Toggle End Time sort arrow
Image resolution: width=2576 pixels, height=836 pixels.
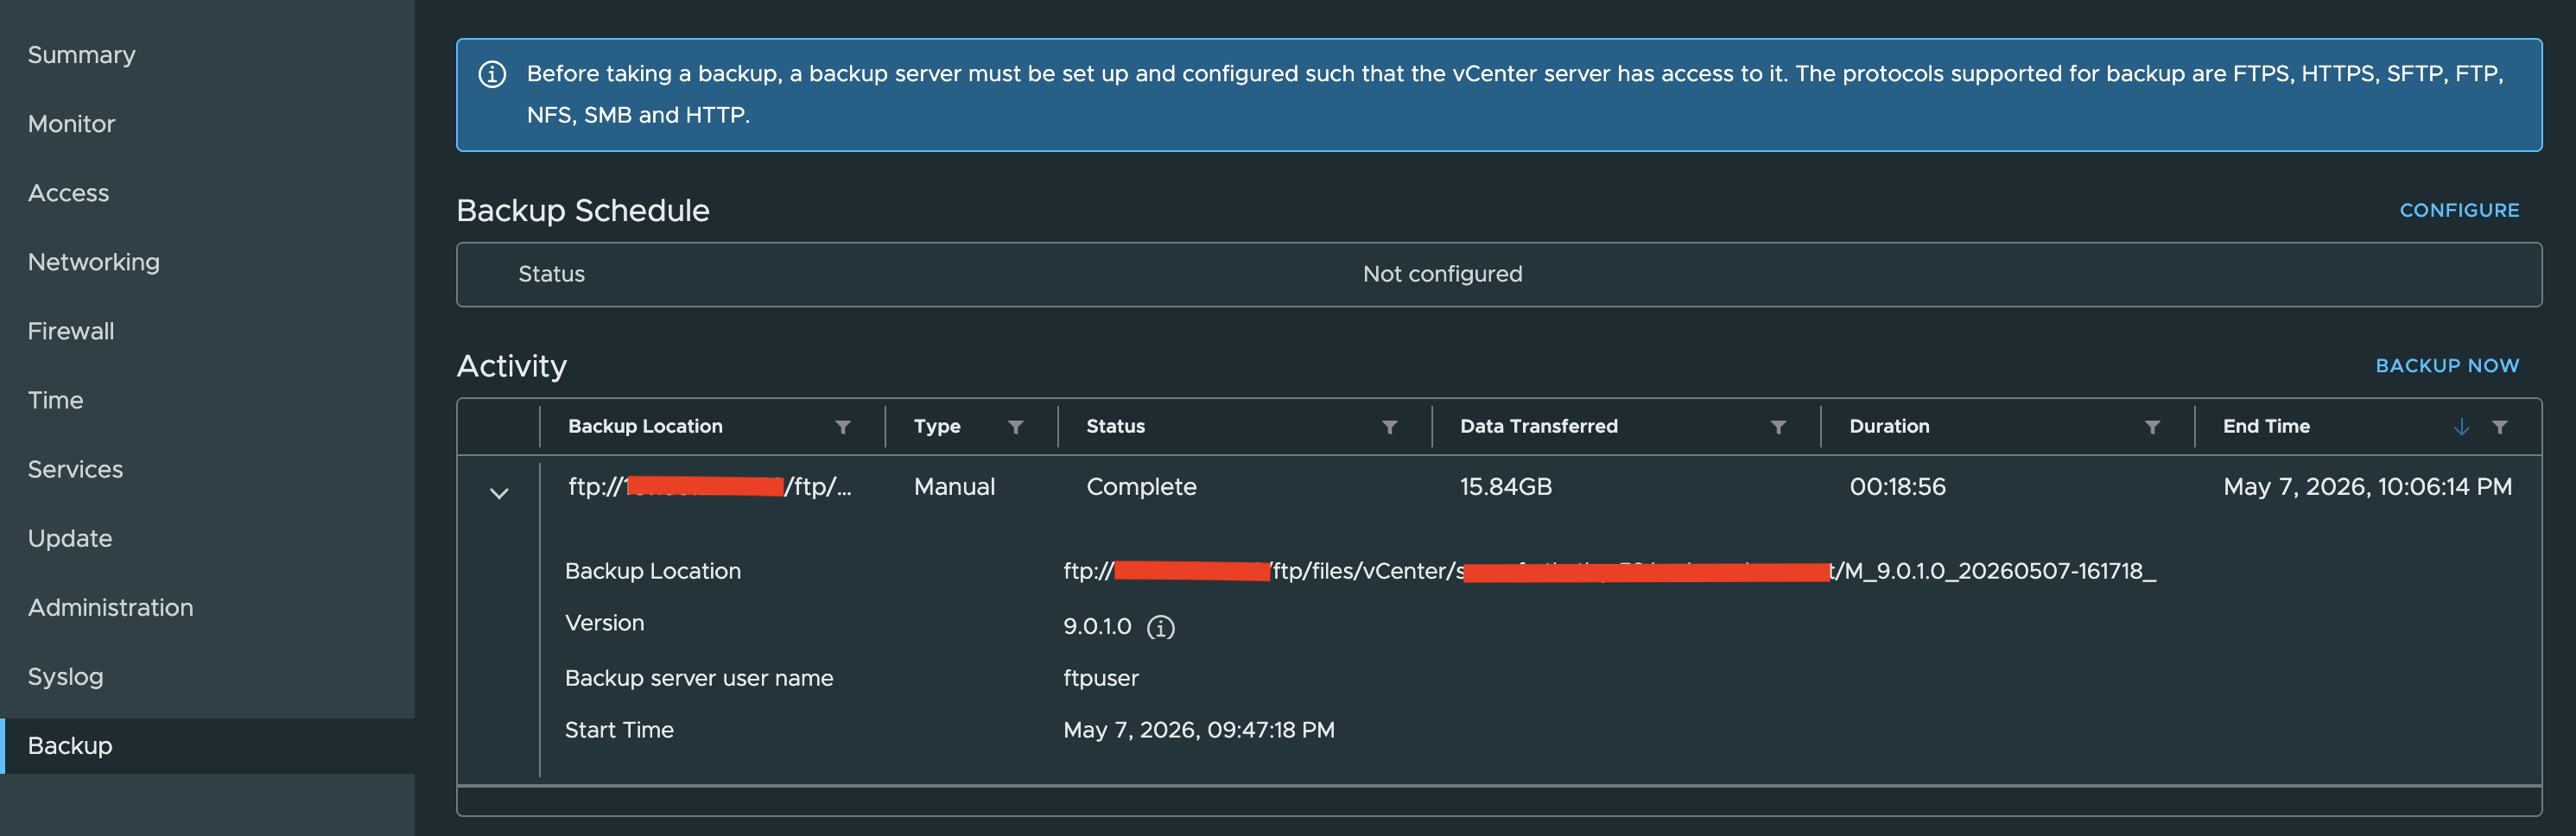tap(2461, 427)
